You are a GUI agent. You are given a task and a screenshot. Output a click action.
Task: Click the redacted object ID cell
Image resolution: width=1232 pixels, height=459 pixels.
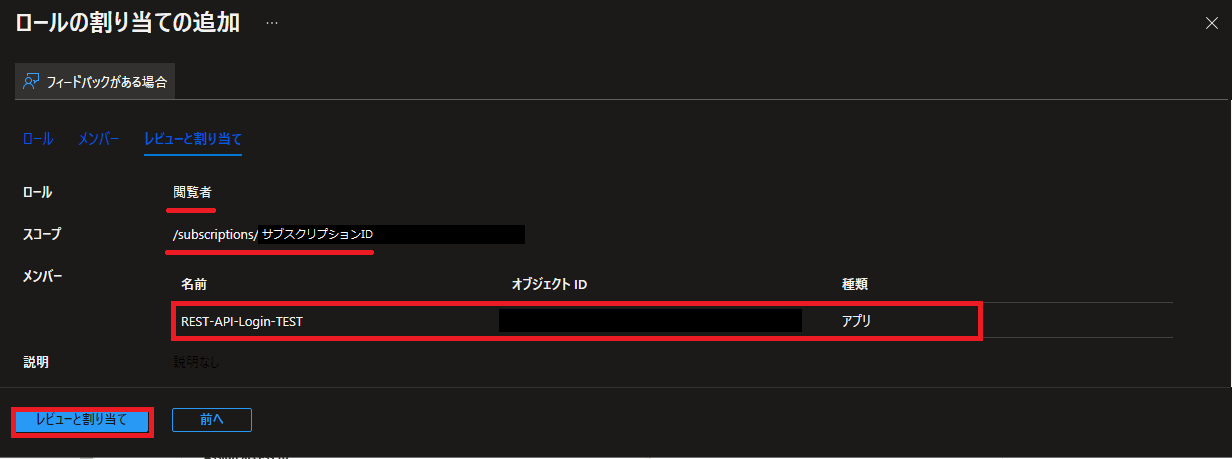pos(650,320)
